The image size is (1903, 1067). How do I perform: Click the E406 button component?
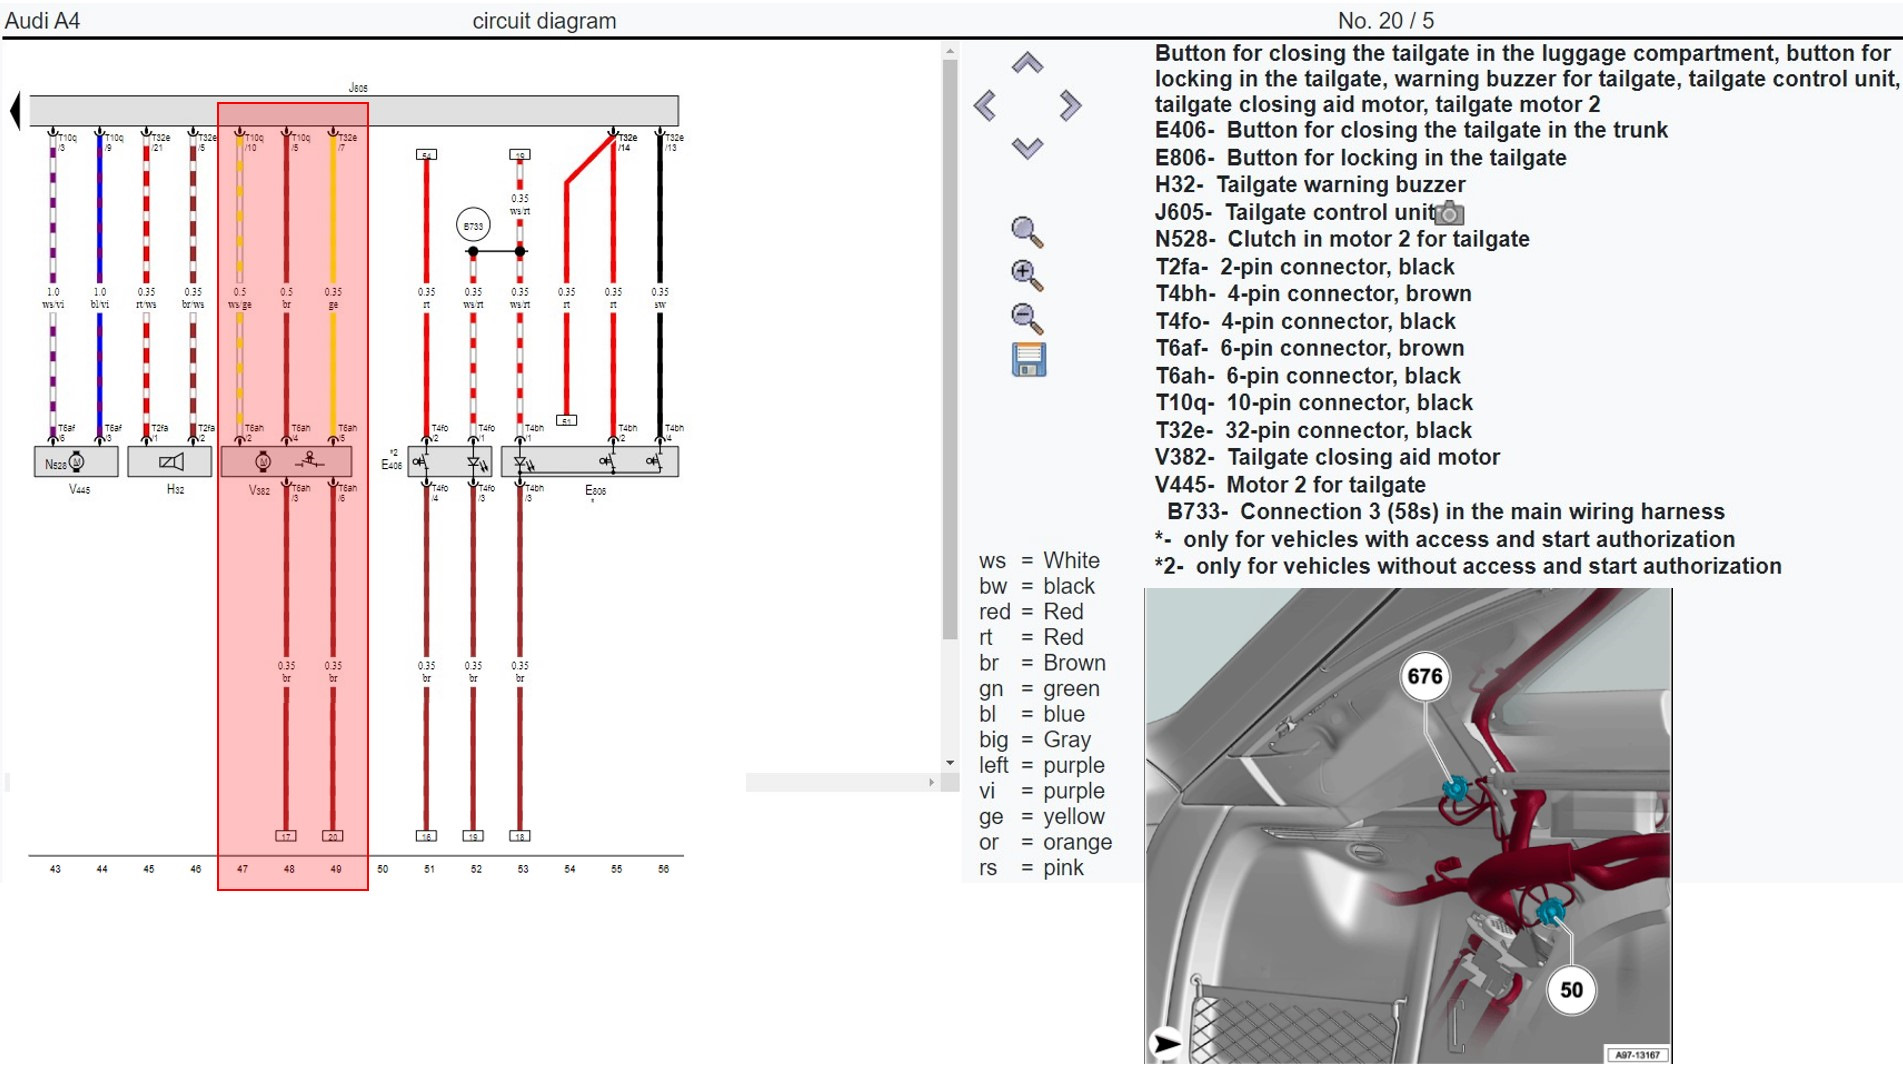click(x=450, y=461)
